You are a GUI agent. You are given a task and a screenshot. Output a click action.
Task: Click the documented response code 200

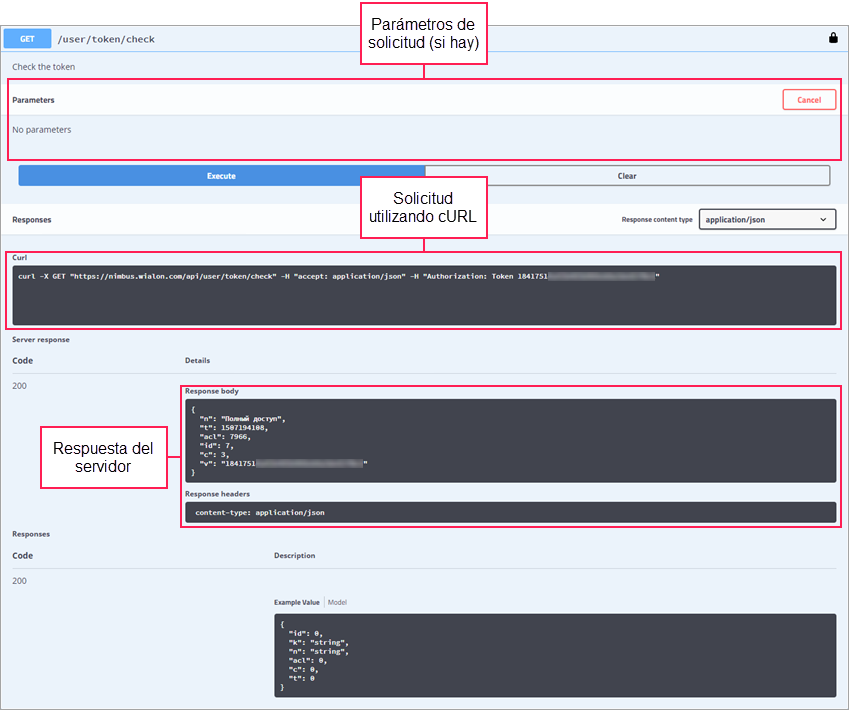[19, 581]
